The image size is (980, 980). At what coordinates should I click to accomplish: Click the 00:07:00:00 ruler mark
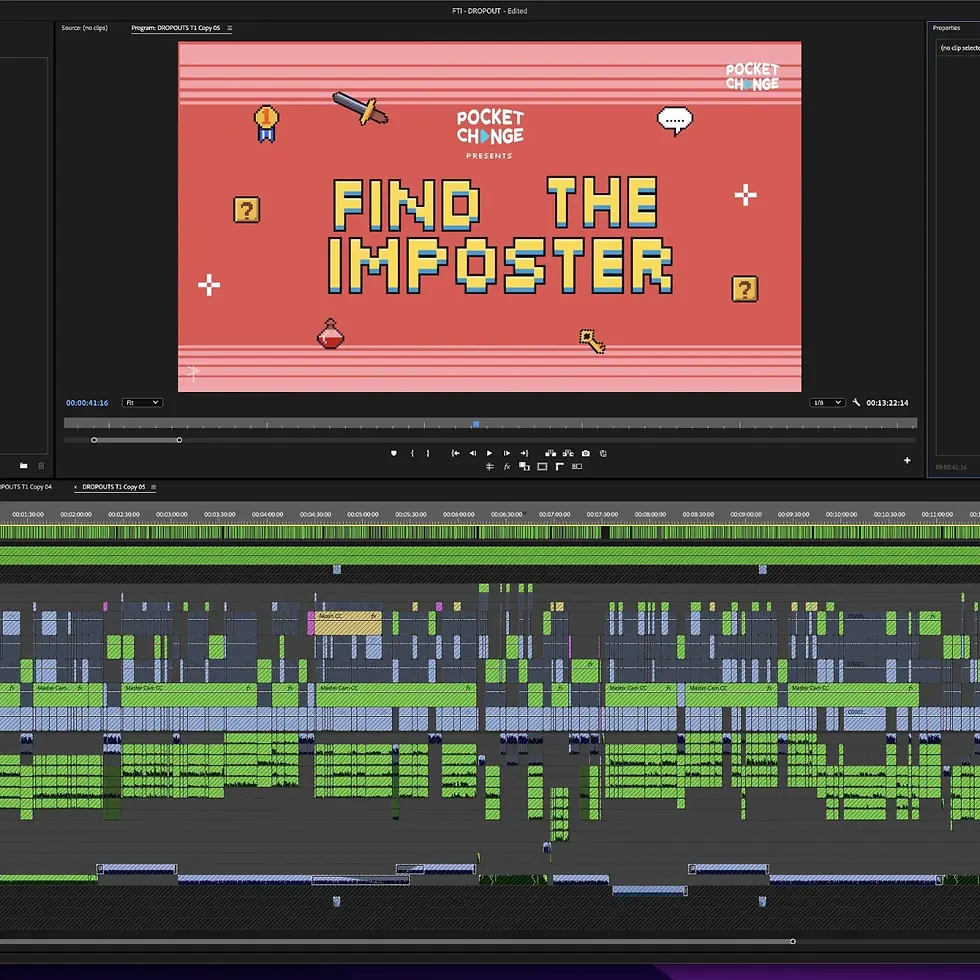[x=554, y=514]
